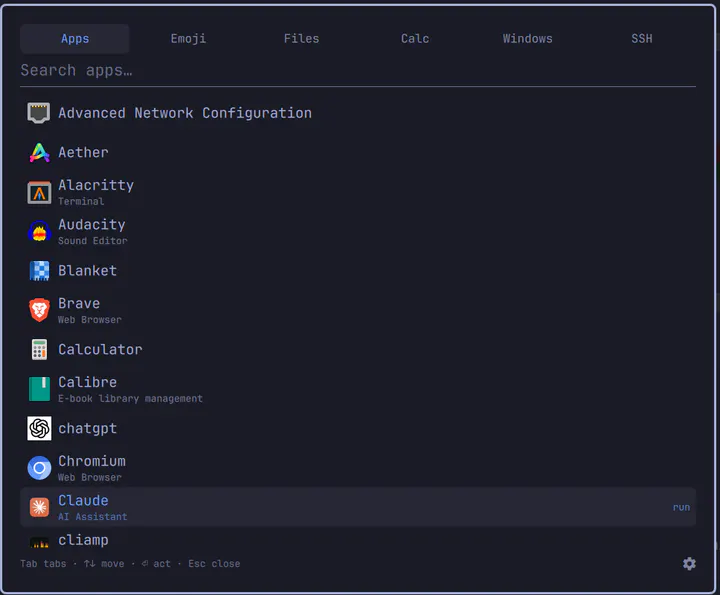Click the Chromium browser icon
This screenshot has height=595, width=720.
39,468
